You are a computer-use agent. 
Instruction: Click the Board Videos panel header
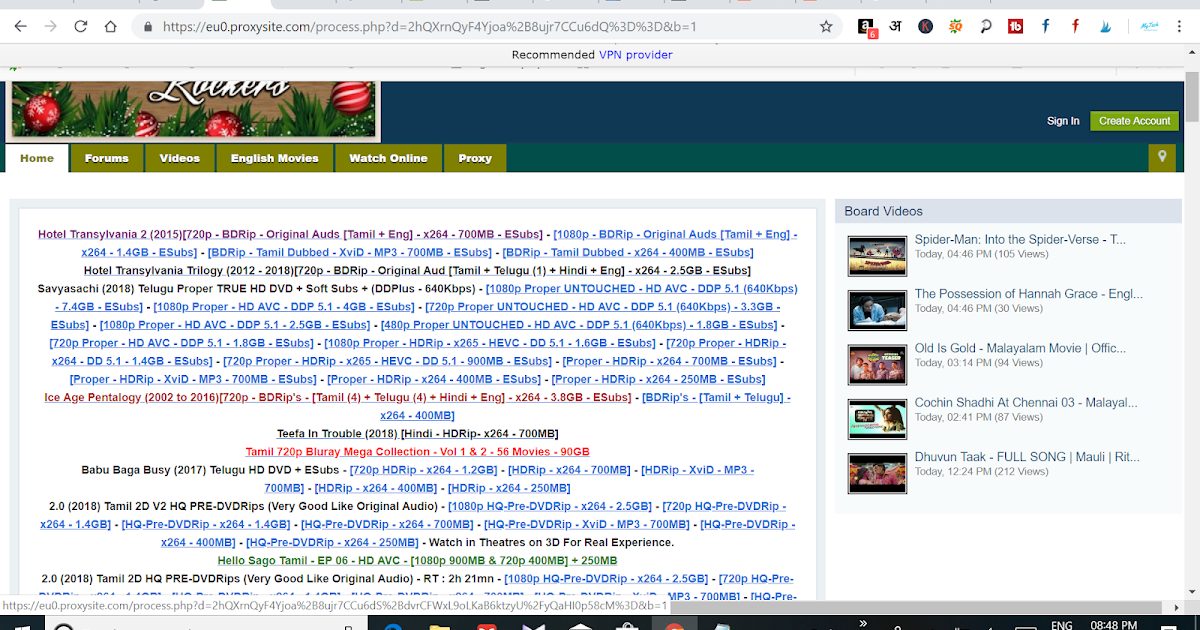(1008, 211)
